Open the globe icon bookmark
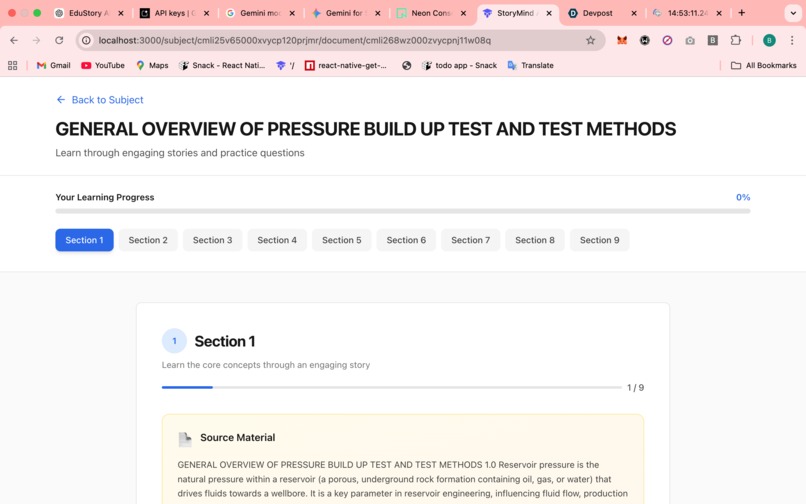This screenshot has width=806, height=504. pyautogui.click(x=406, y=65)
